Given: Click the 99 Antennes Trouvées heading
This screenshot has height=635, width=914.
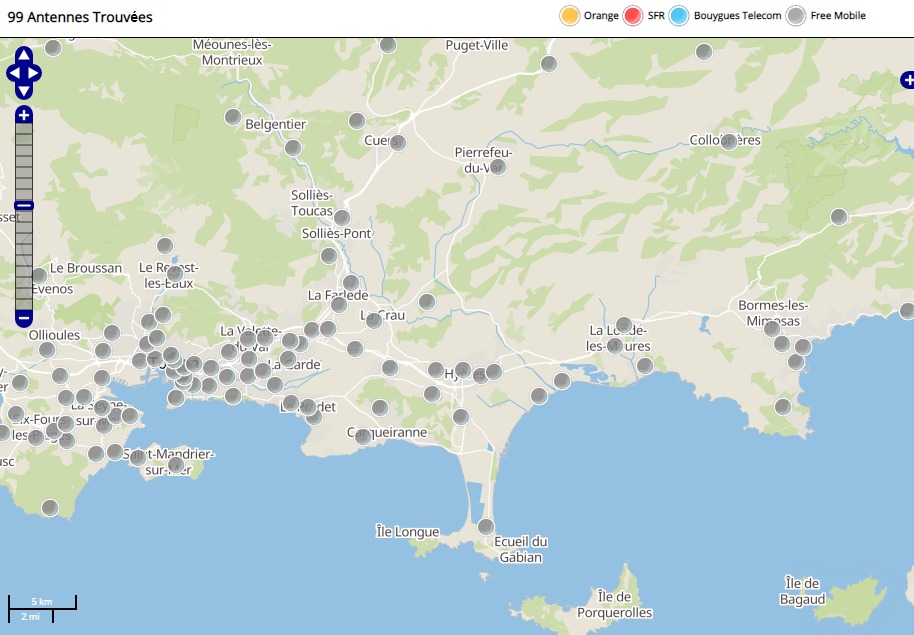Looking at the screenshot, I should pyautogui.click(x=80, y=17).
